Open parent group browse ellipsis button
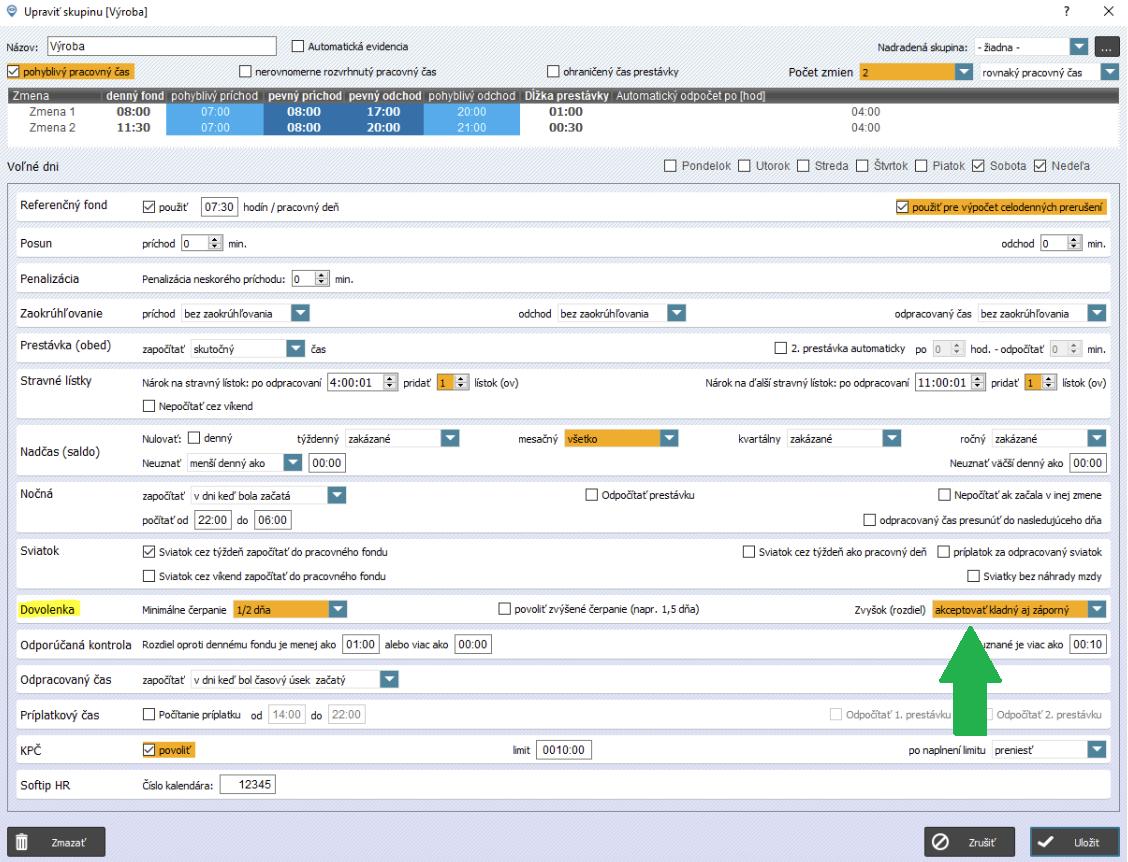Image resolution: width=1128 pixels, height=862 pixels. (1106, 46)
